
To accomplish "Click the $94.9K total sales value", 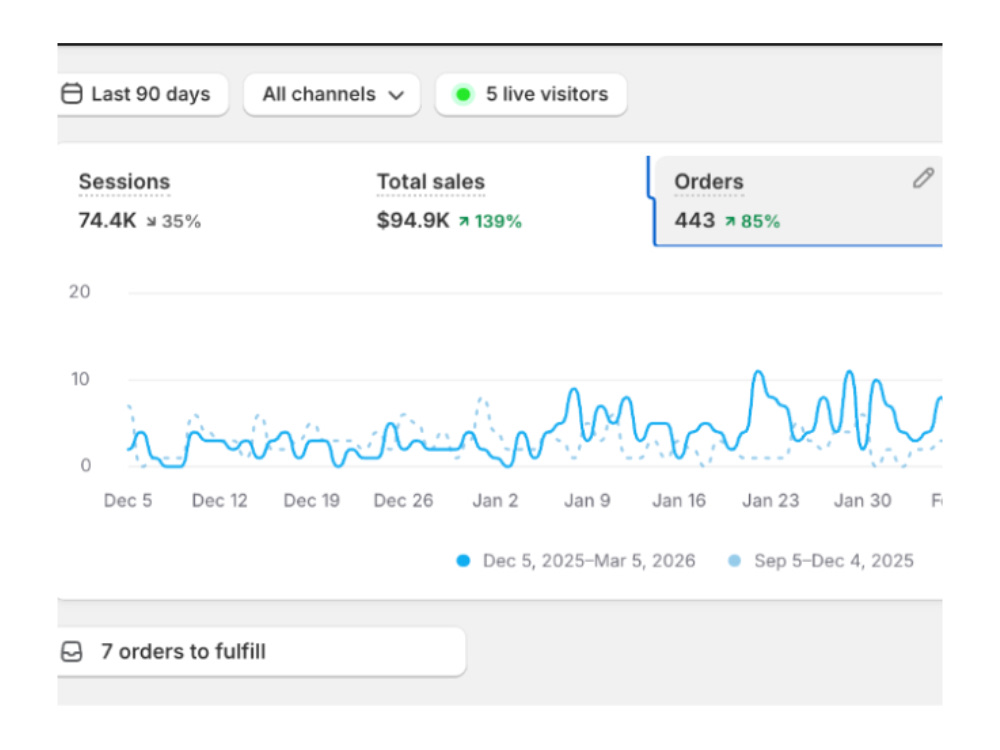I will [413, 221].
